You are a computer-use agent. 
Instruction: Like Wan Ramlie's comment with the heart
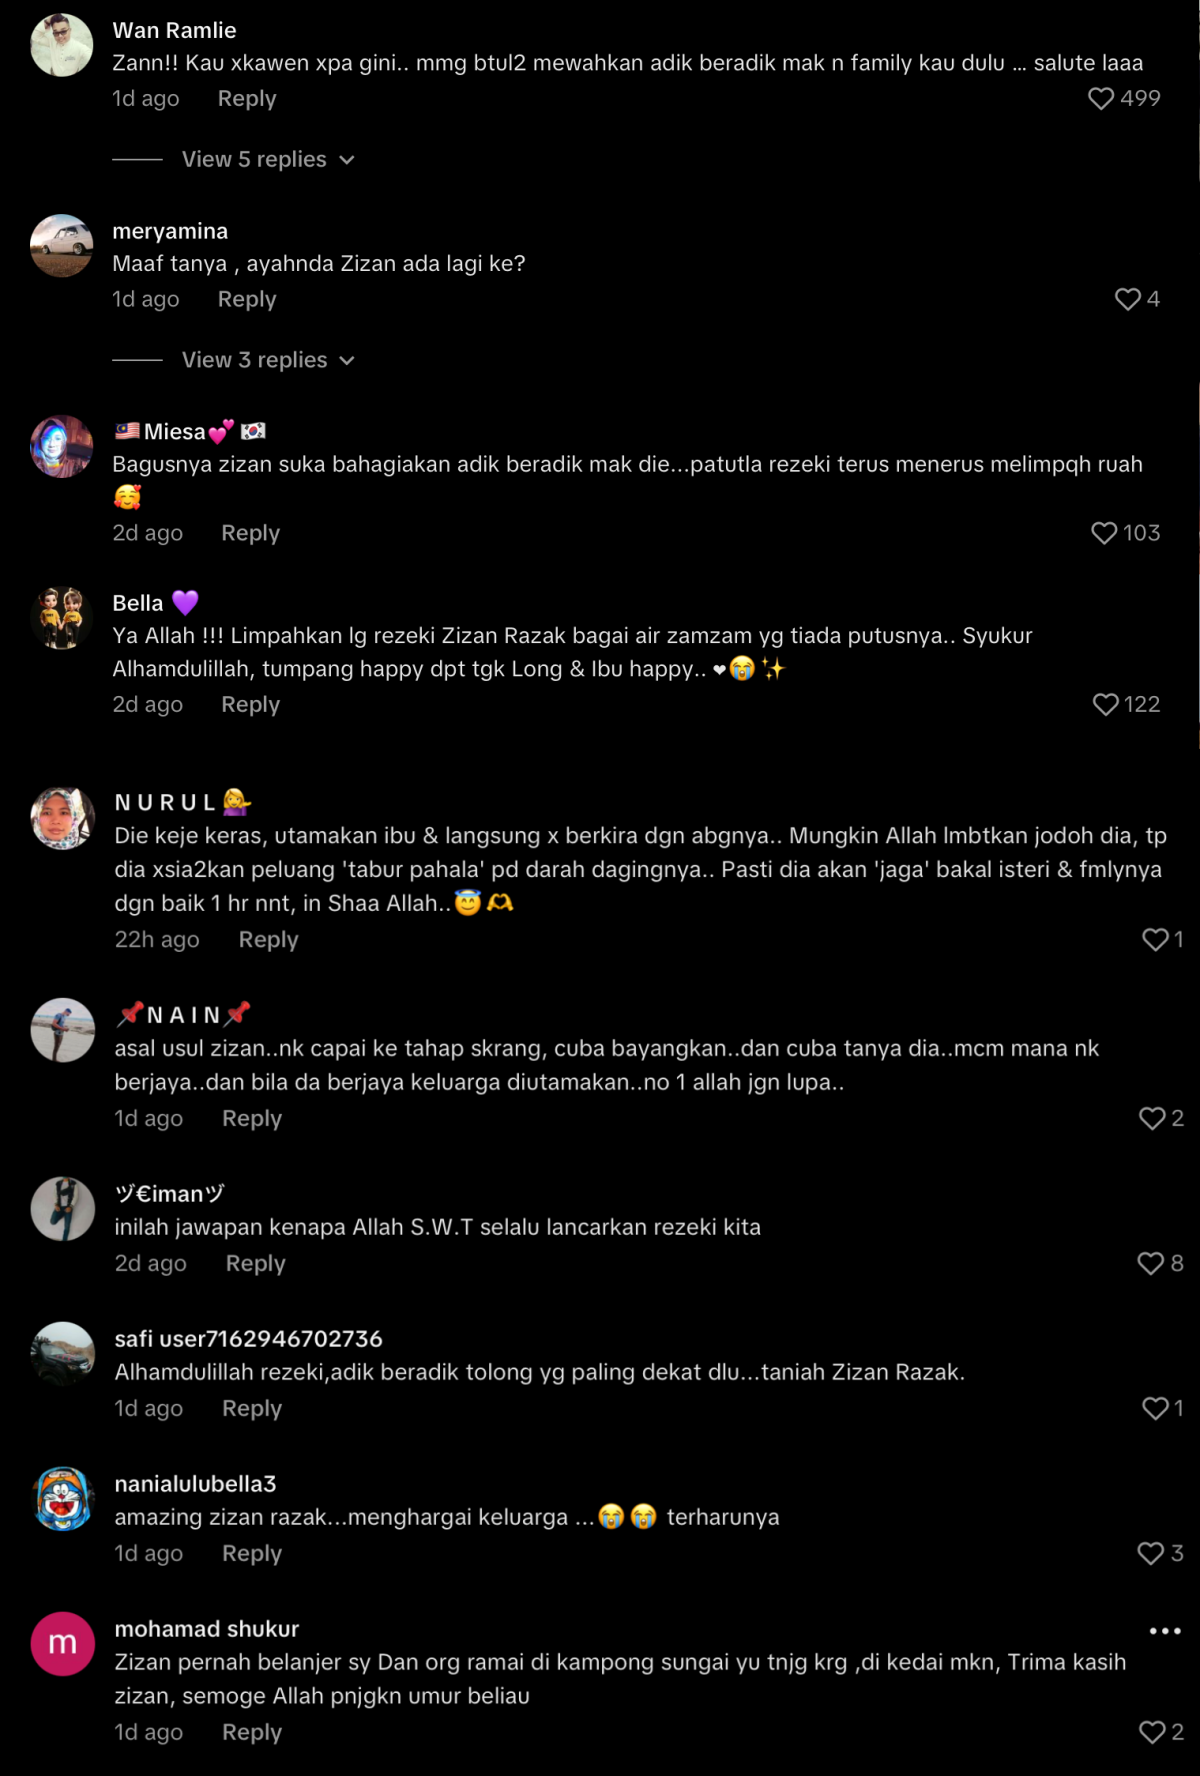point(1101,98)
